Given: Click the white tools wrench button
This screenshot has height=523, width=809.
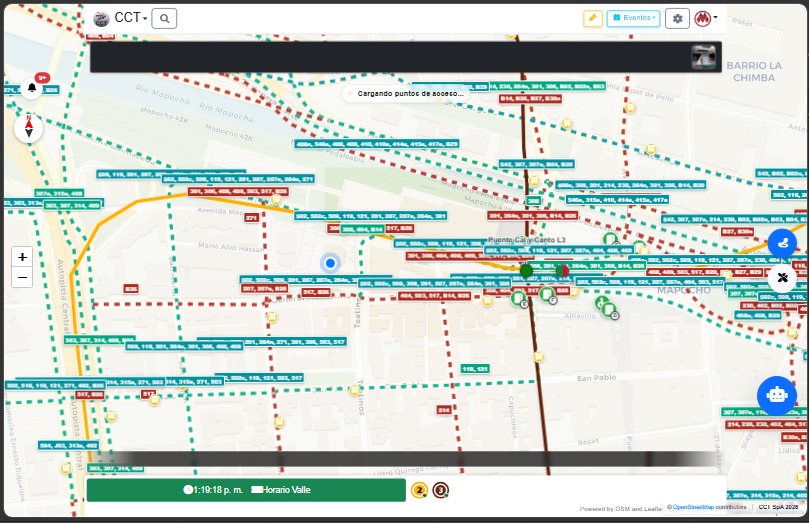Looking at the screenshot, I should click(x=782, y=278).
